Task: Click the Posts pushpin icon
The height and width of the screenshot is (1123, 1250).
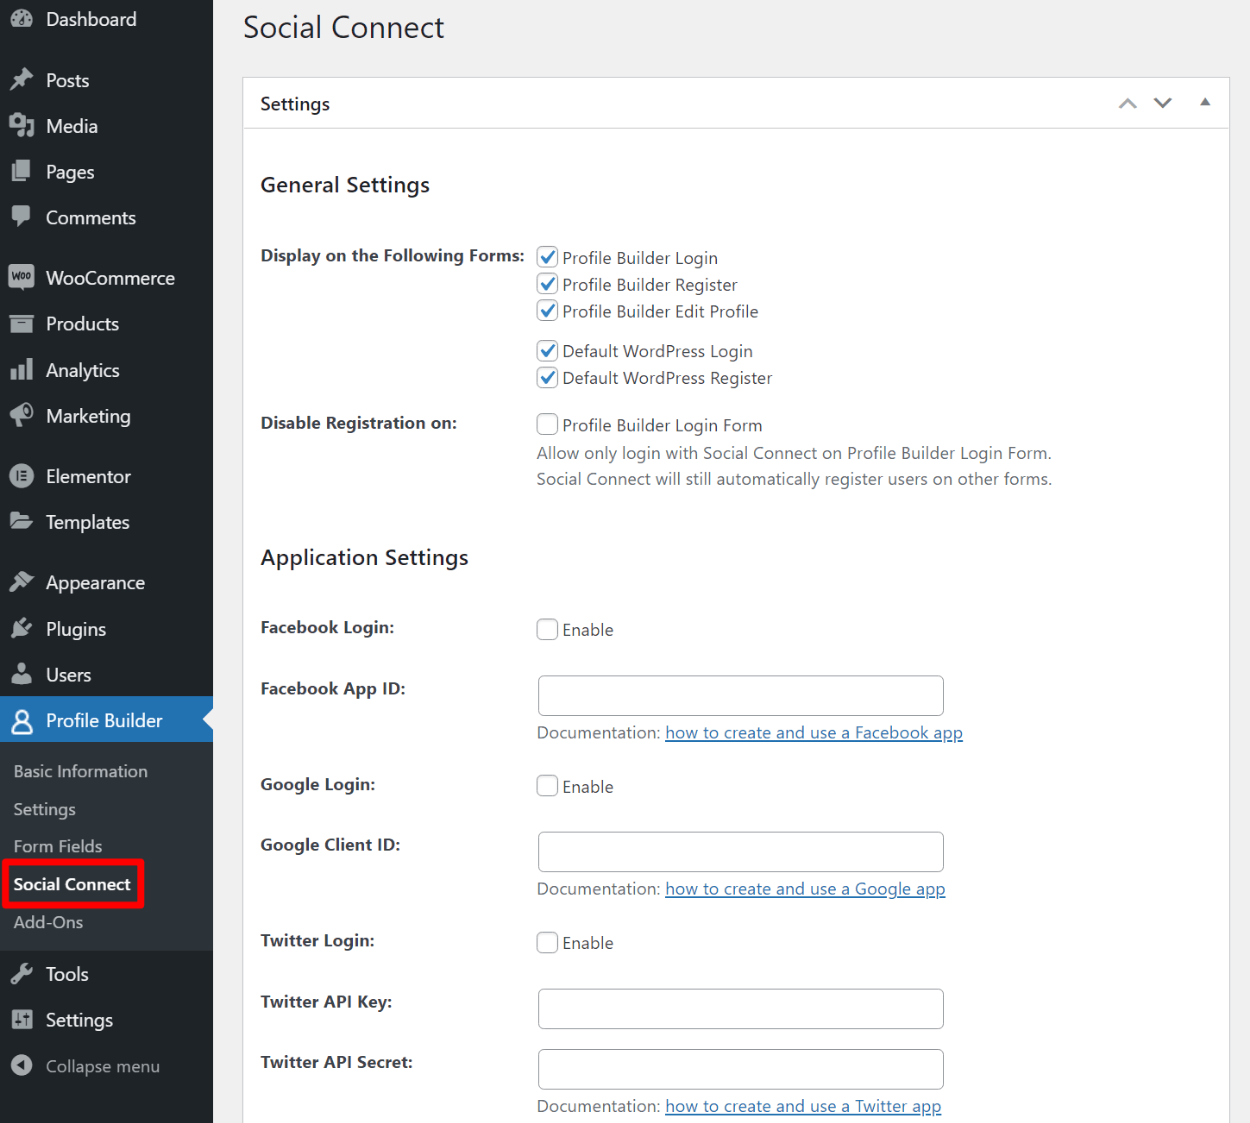Action: tap(21, 80)
